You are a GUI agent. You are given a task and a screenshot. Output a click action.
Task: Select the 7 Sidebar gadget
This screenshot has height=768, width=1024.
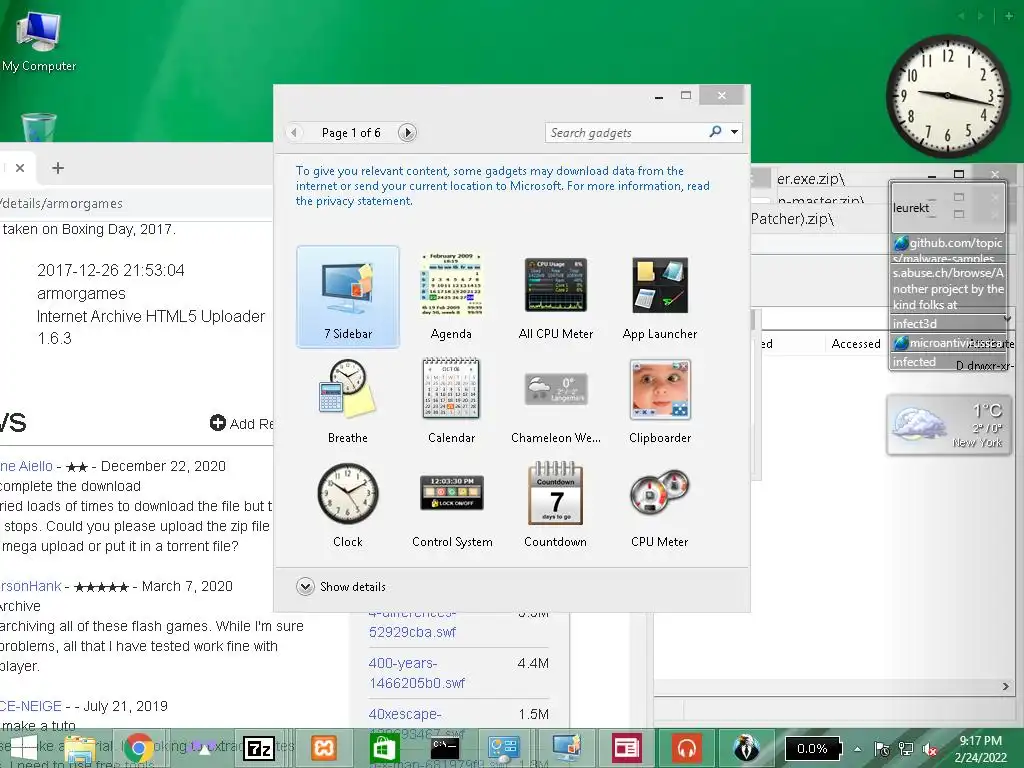(347, 296)
